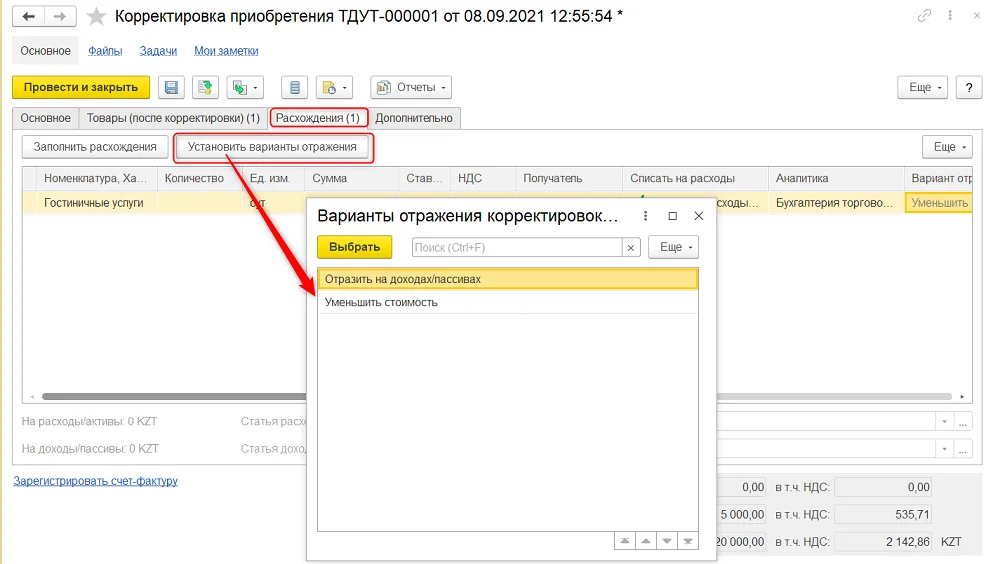1000x564 pixels.
Task: Open Мои заметки link
Action: coord(226,51)
